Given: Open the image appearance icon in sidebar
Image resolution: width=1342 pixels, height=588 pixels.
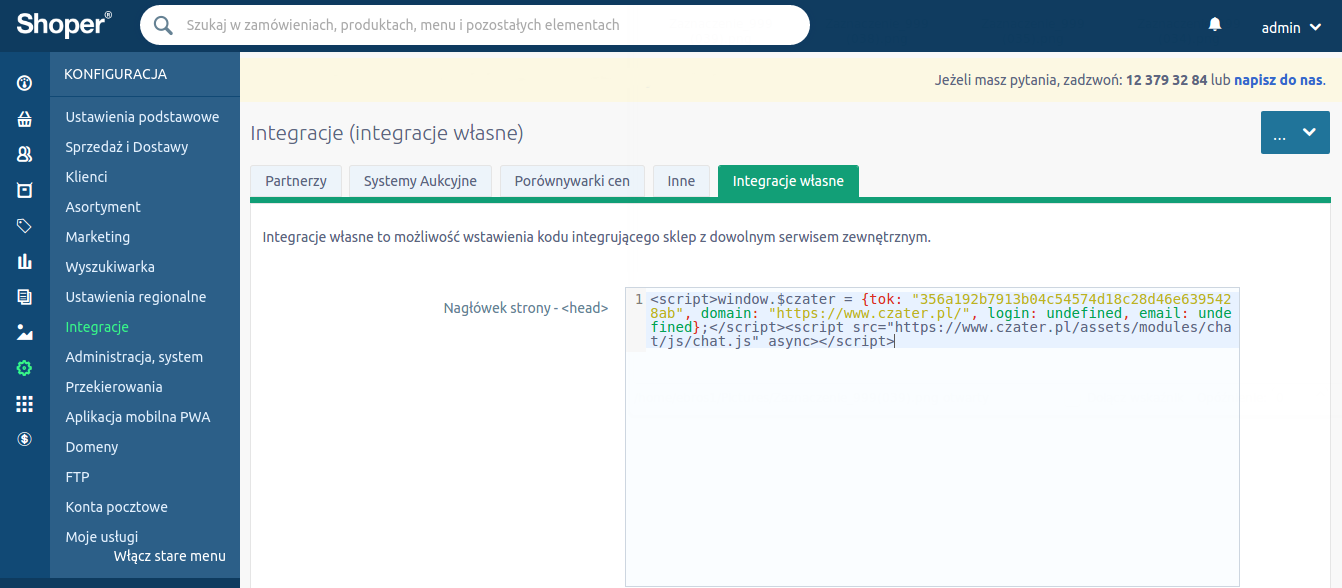Looking at the screenshot, I should point(25,332).
